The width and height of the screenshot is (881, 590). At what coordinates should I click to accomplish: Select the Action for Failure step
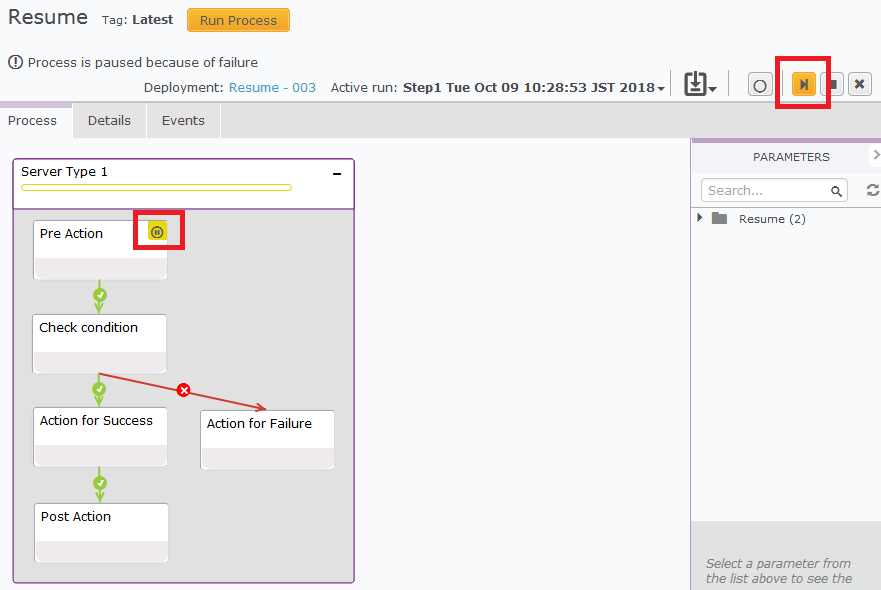[267, 439]
